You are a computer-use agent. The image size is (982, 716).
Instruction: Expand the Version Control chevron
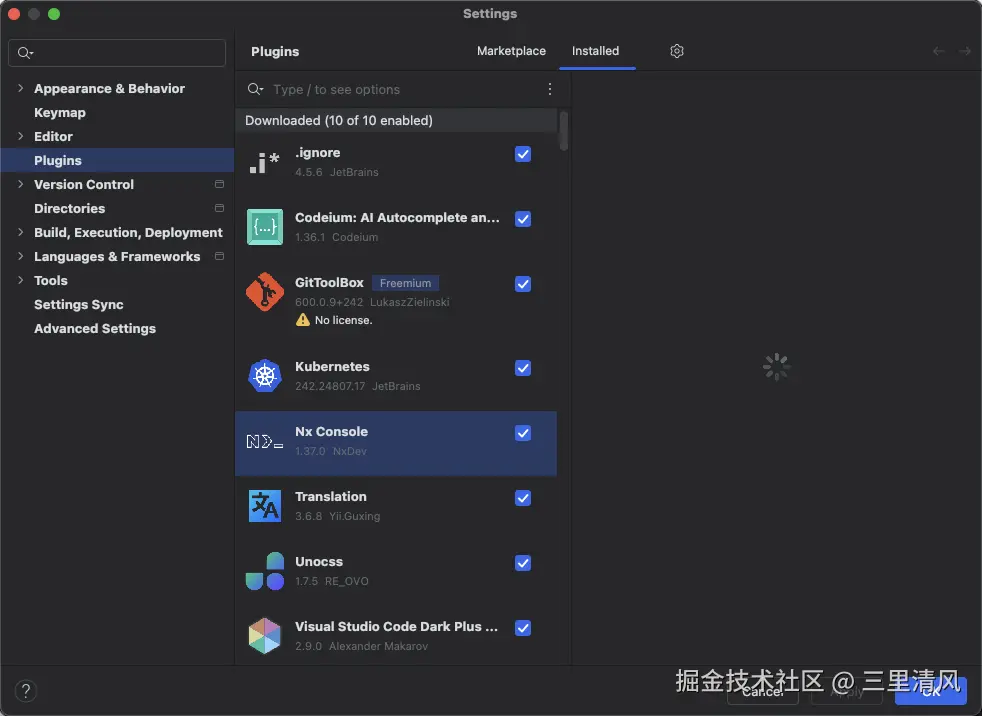[x=21, y=184]
